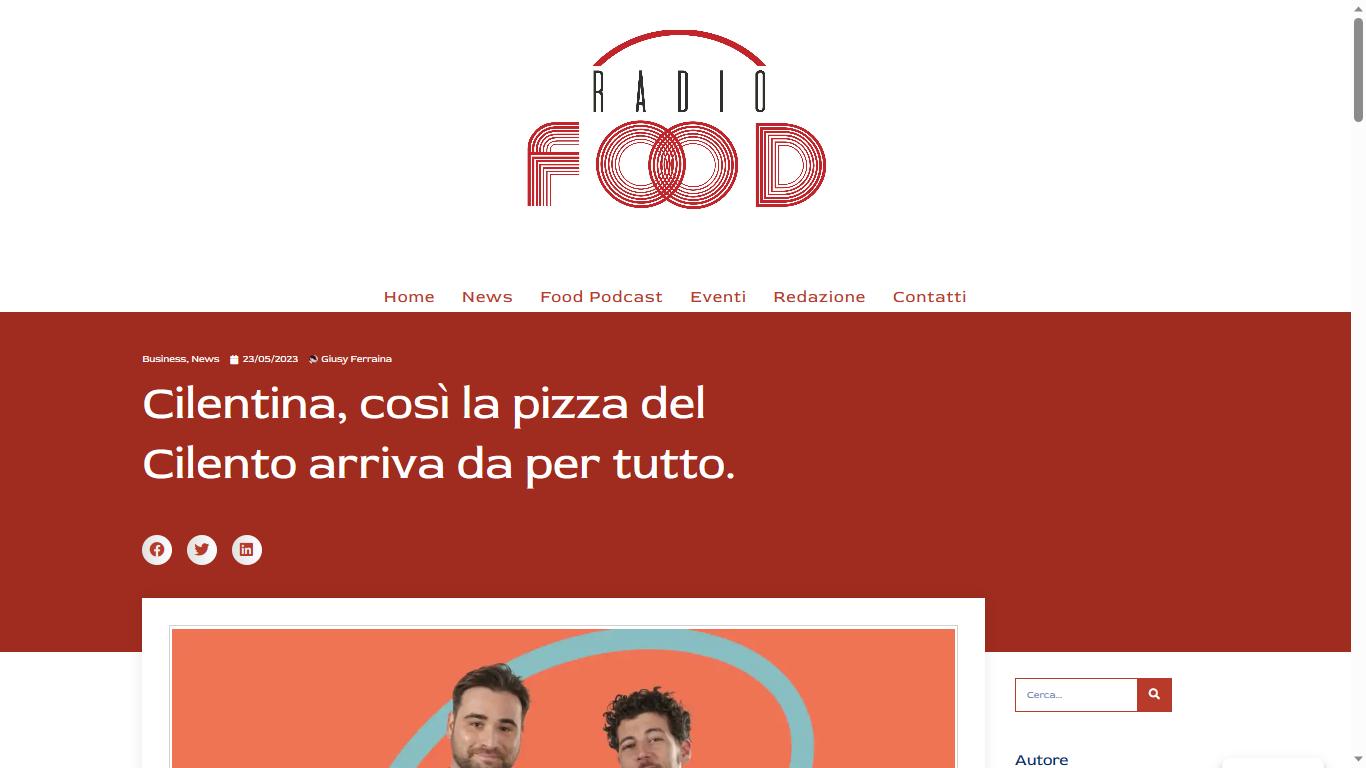1366x768 pixels.
Task: Go to the News menu page
Action: pos(487,297)
